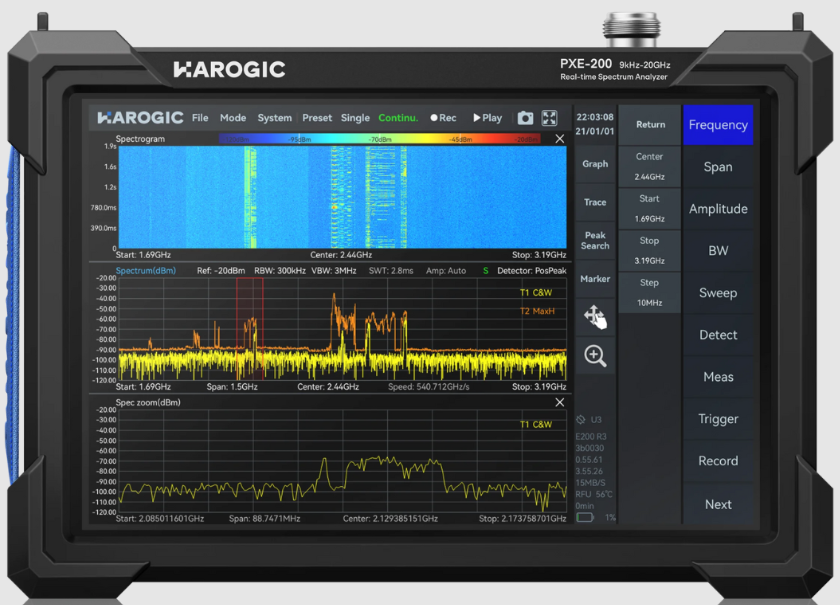
Task: Open the Preset options
Action: click(317, 118)
